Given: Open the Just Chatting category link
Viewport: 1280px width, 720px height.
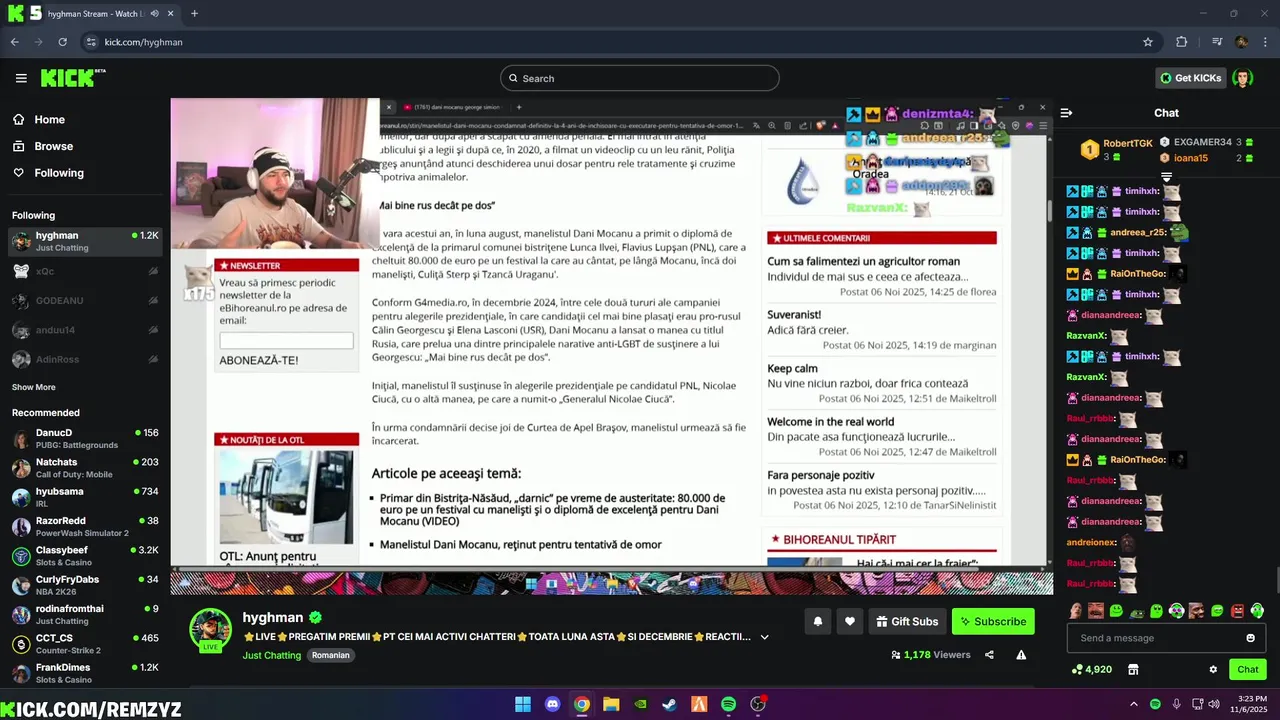Looking at the screenshot, I should point(271,655).
